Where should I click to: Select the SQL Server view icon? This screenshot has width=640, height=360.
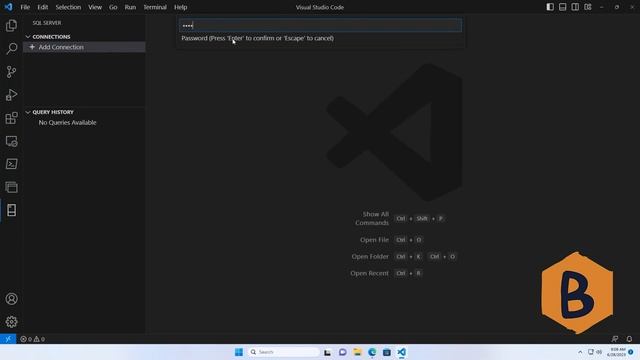pyautogui.click(x=11, y=210)
